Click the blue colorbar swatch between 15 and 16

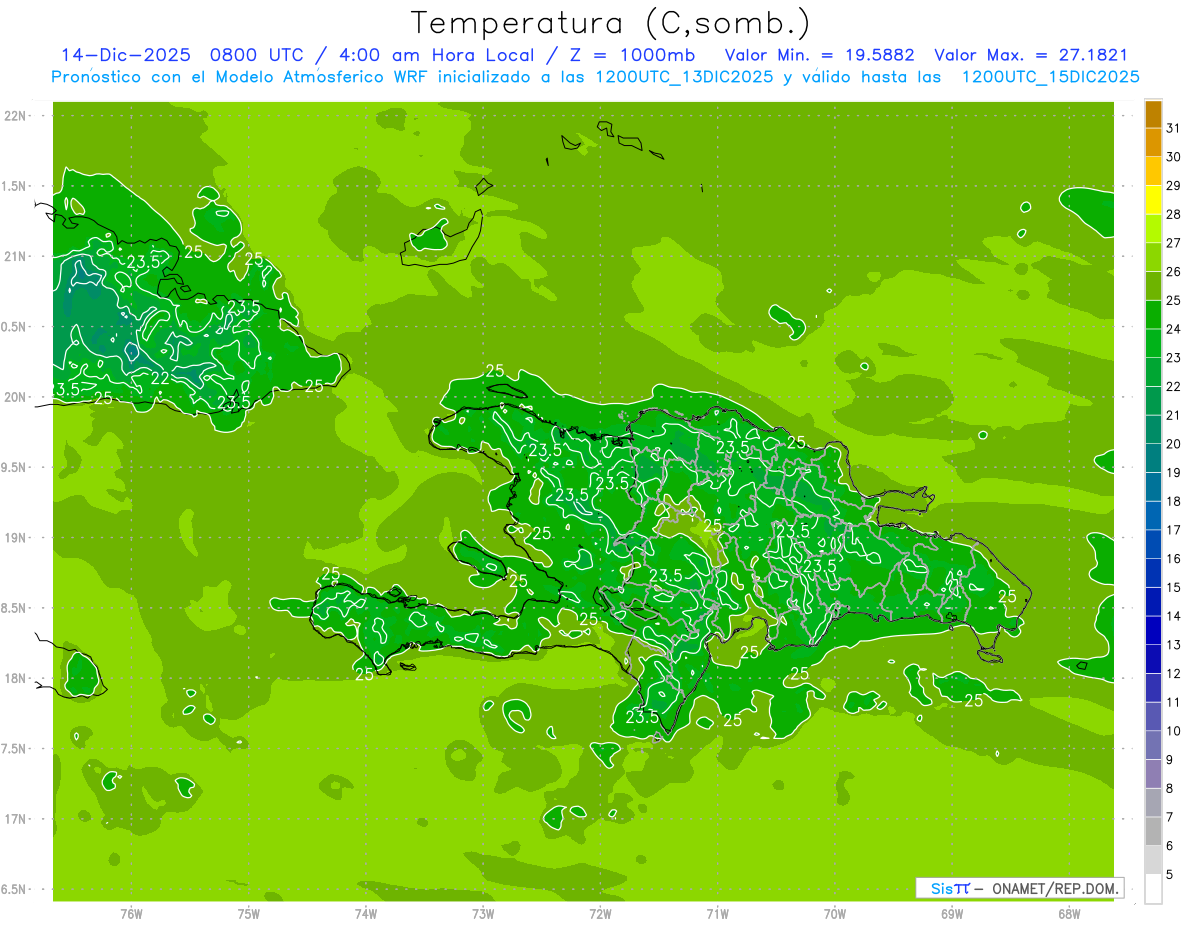tap(1153, 573)
